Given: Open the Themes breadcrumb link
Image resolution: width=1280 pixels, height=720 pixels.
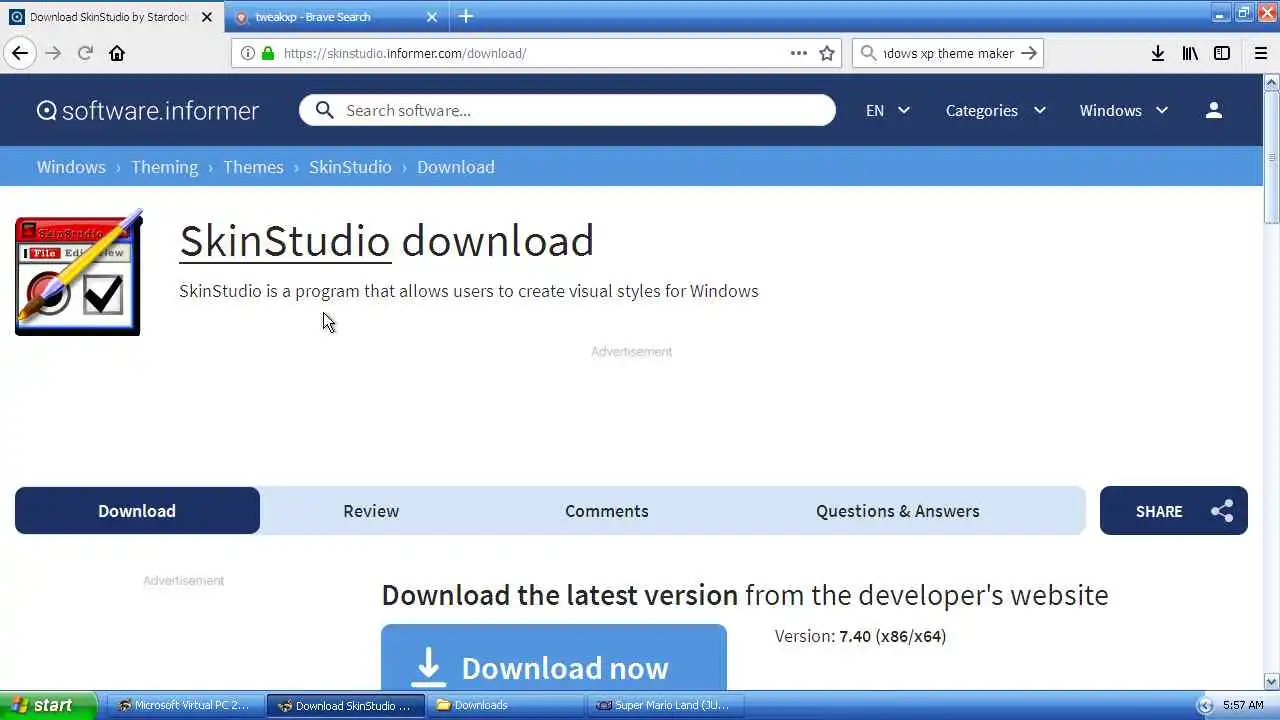Looking at the screenshot, I should click(x=253, y=167).
